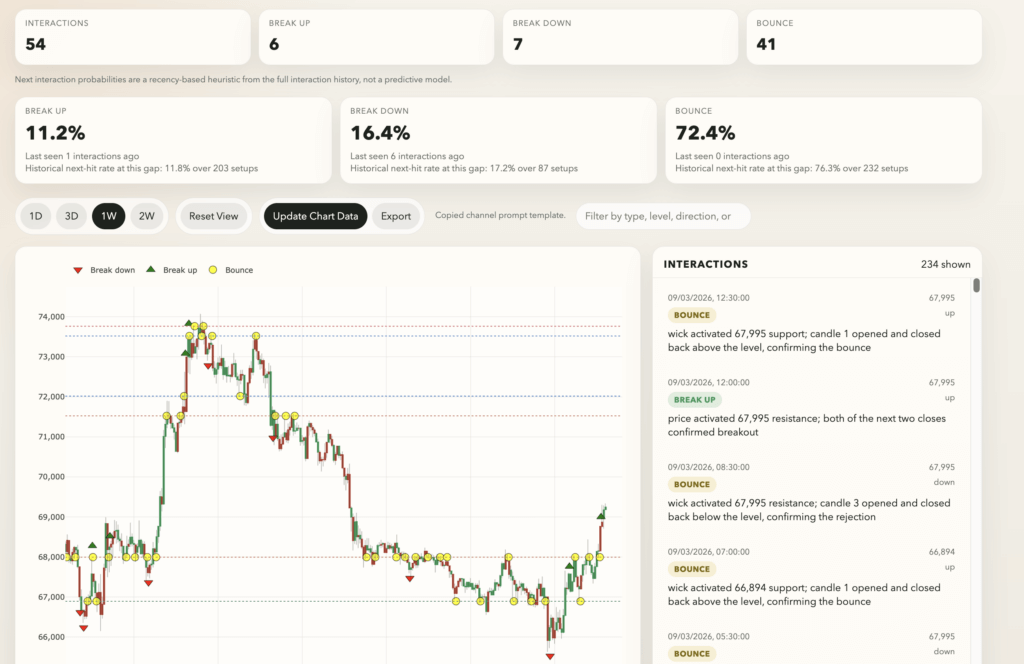The image size is (1024, 664).
Task: Click break down marker below the chart's lowest candle
Action: 550,656
